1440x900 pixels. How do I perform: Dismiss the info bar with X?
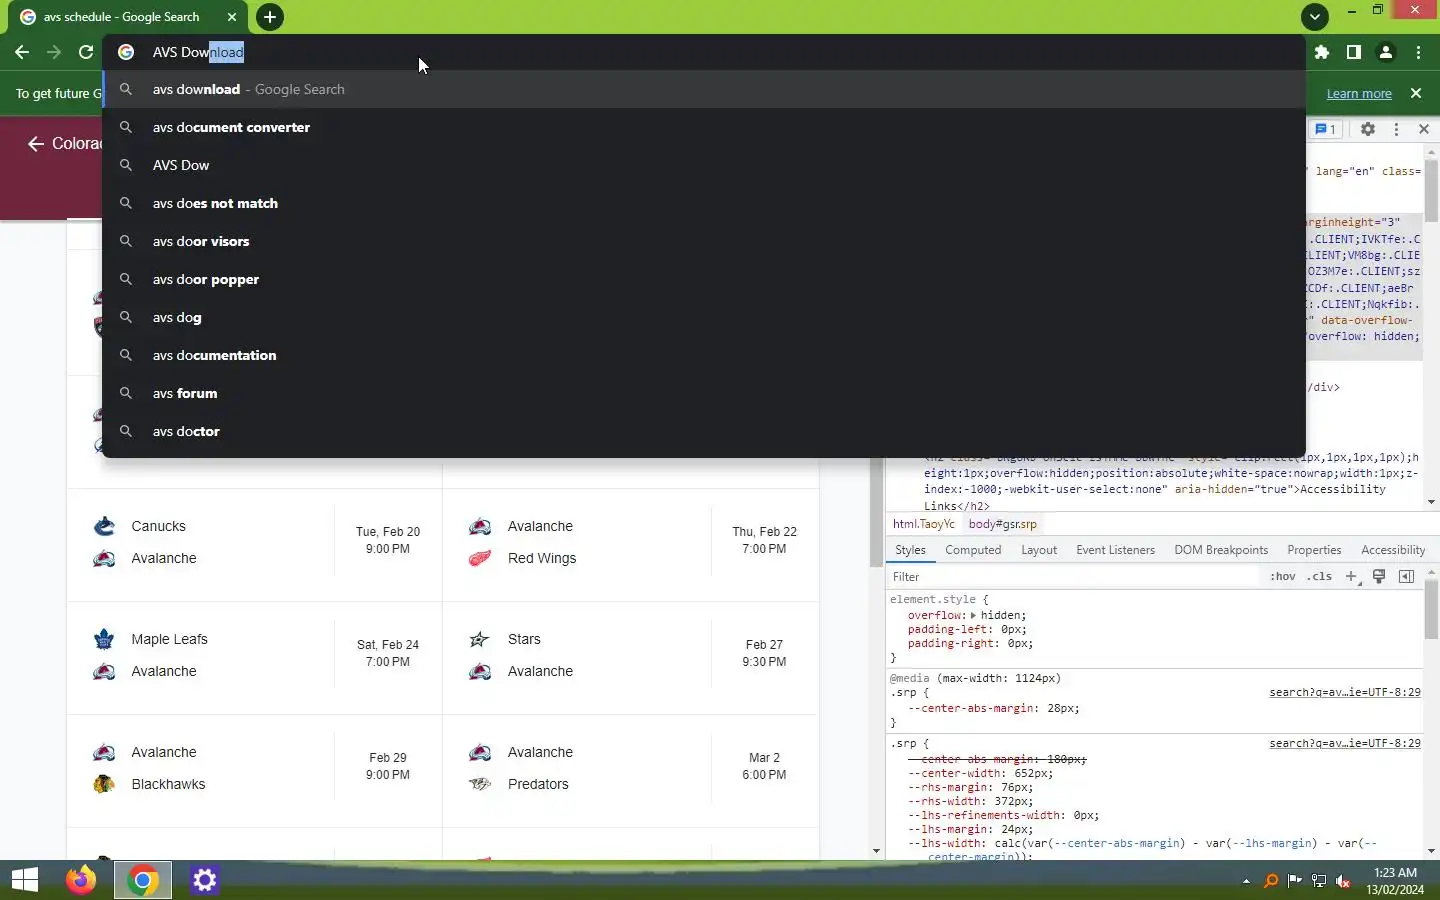[1415, 93]
